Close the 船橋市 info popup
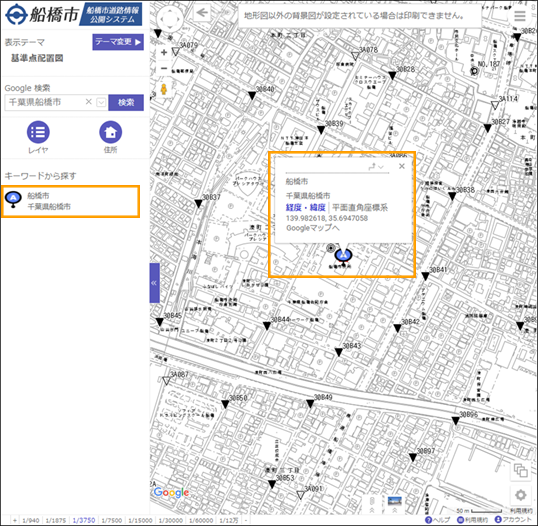This screenshot has height=526, width=538. [402, 166]
